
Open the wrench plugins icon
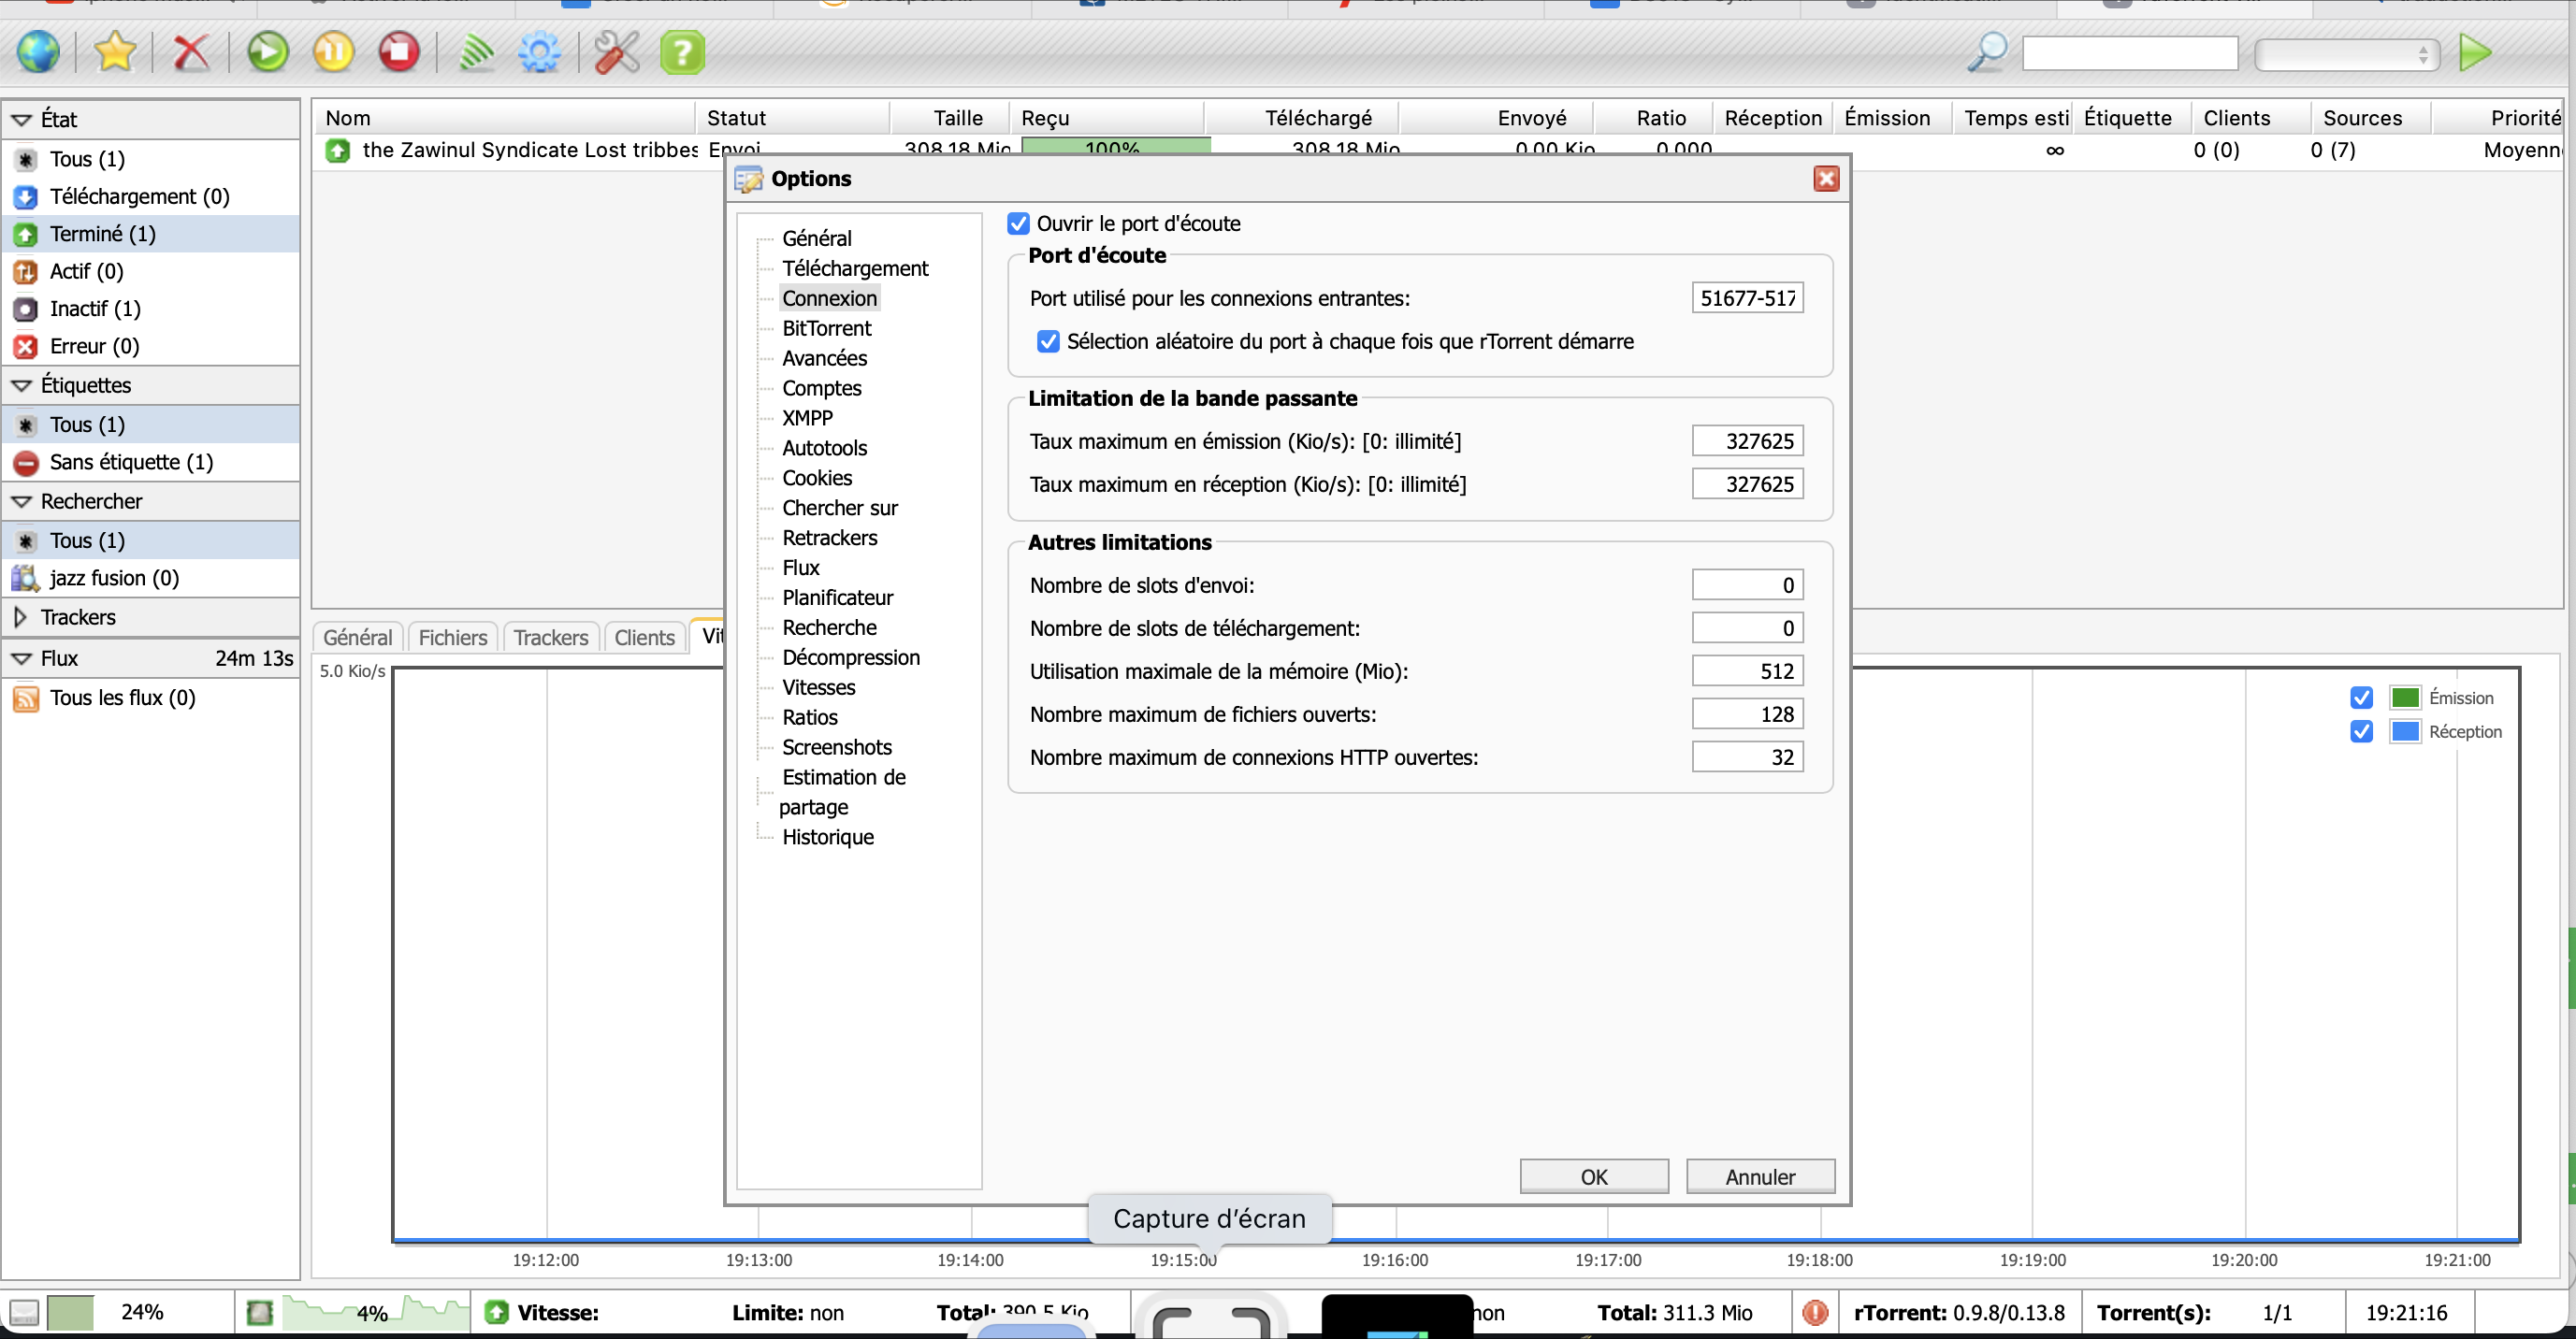click(x=616, y=52)
